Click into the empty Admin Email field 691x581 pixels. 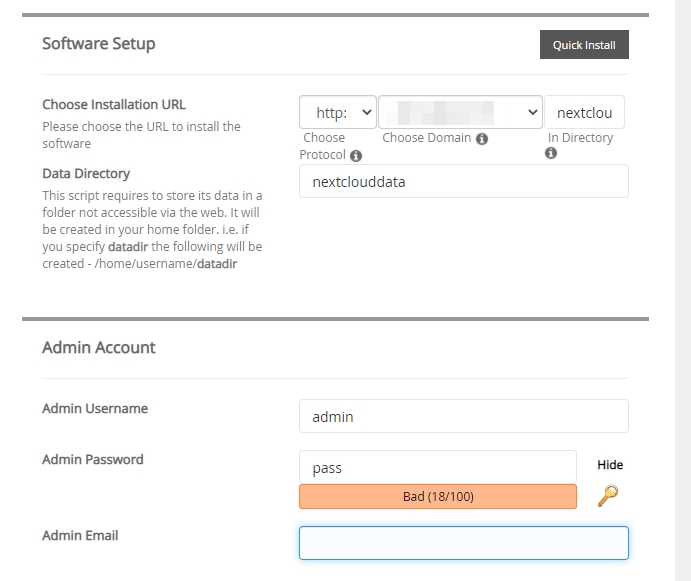pos(463,543)
